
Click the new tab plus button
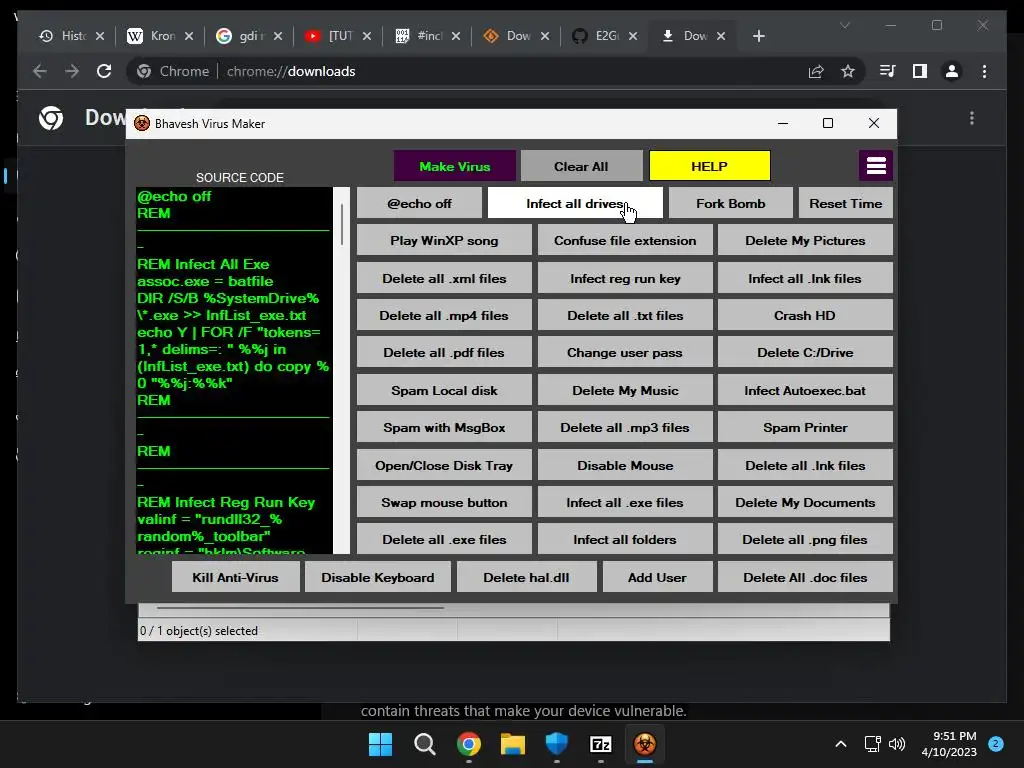(758, 36)
